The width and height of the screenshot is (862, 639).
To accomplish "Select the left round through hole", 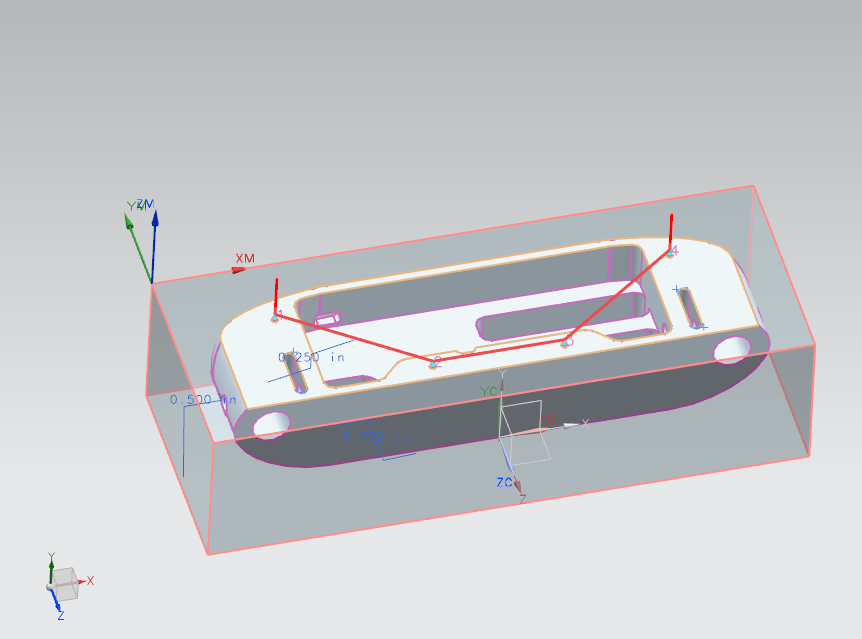I will (271, 425).
